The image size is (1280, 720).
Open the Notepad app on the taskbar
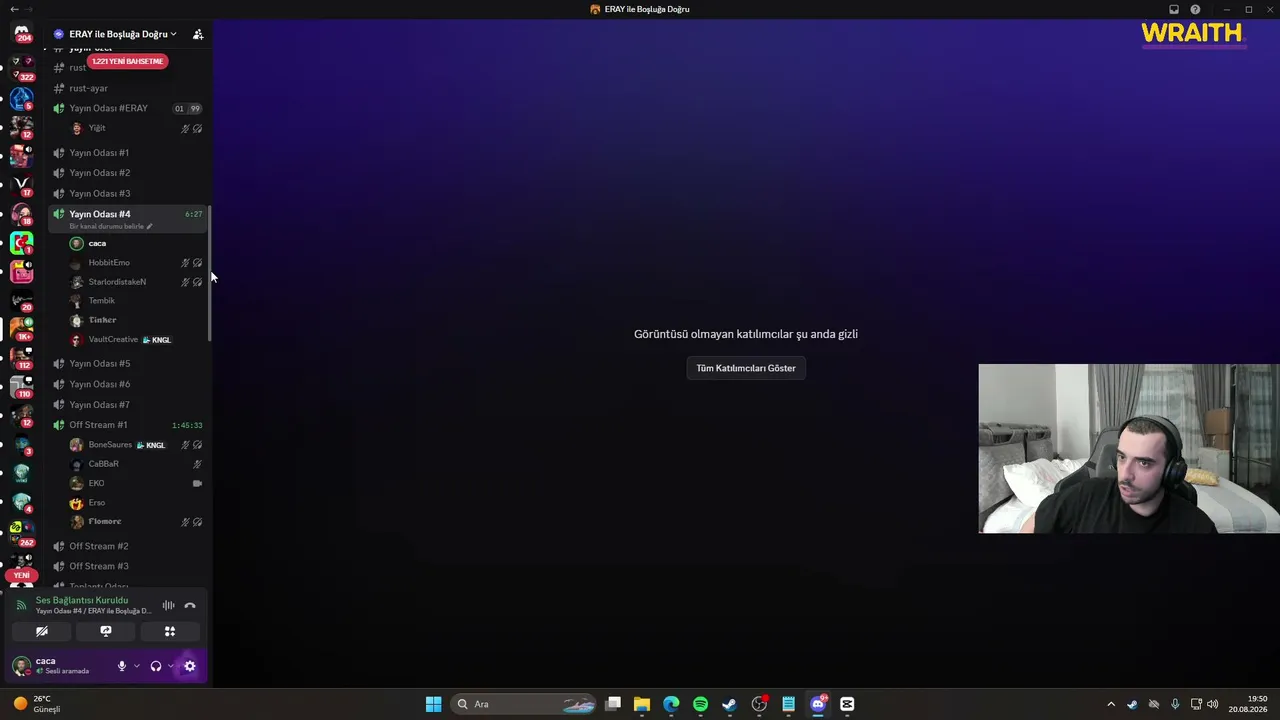(x=789, y=704)
